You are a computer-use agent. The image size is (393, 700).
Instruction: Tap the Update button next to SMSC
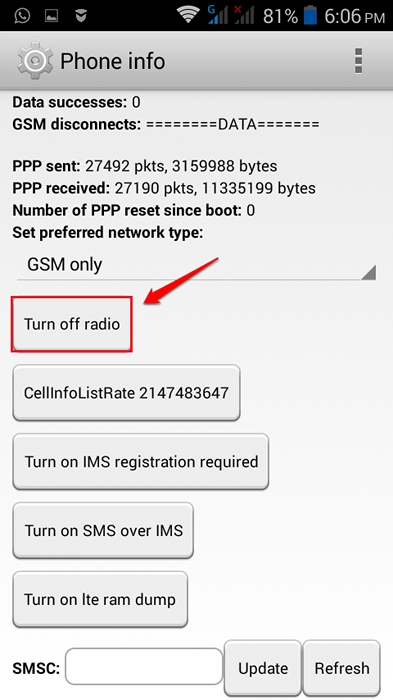pyautogui.click(x=263, y=668)
